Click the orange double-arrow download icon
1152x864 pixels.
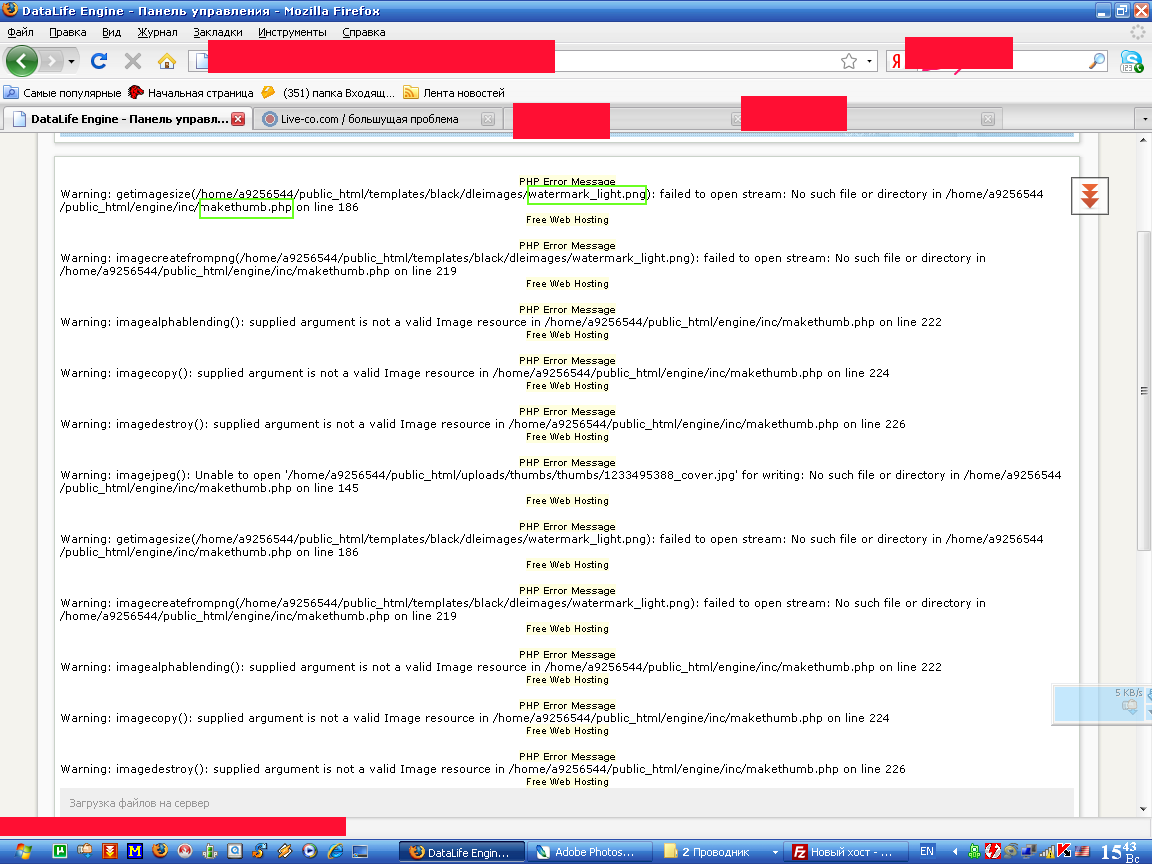[x=1090, y=196]
